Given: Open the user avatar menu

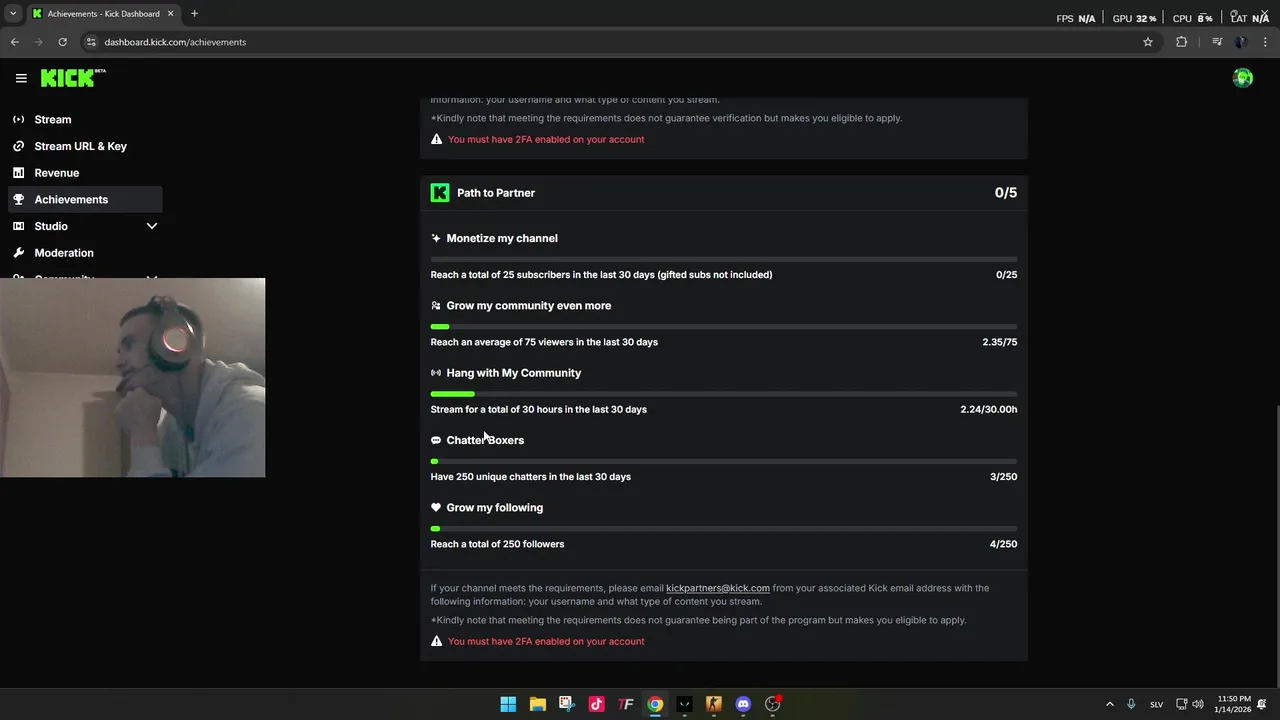Looking at the screenshot, I should coord(1243,78).
